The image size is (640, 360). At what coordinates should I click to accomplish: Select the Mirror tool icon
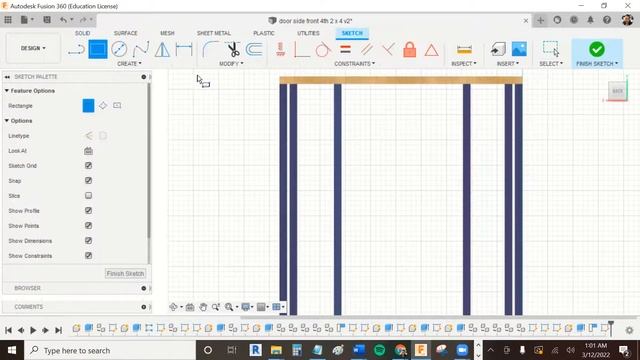[x=162, y=49]
